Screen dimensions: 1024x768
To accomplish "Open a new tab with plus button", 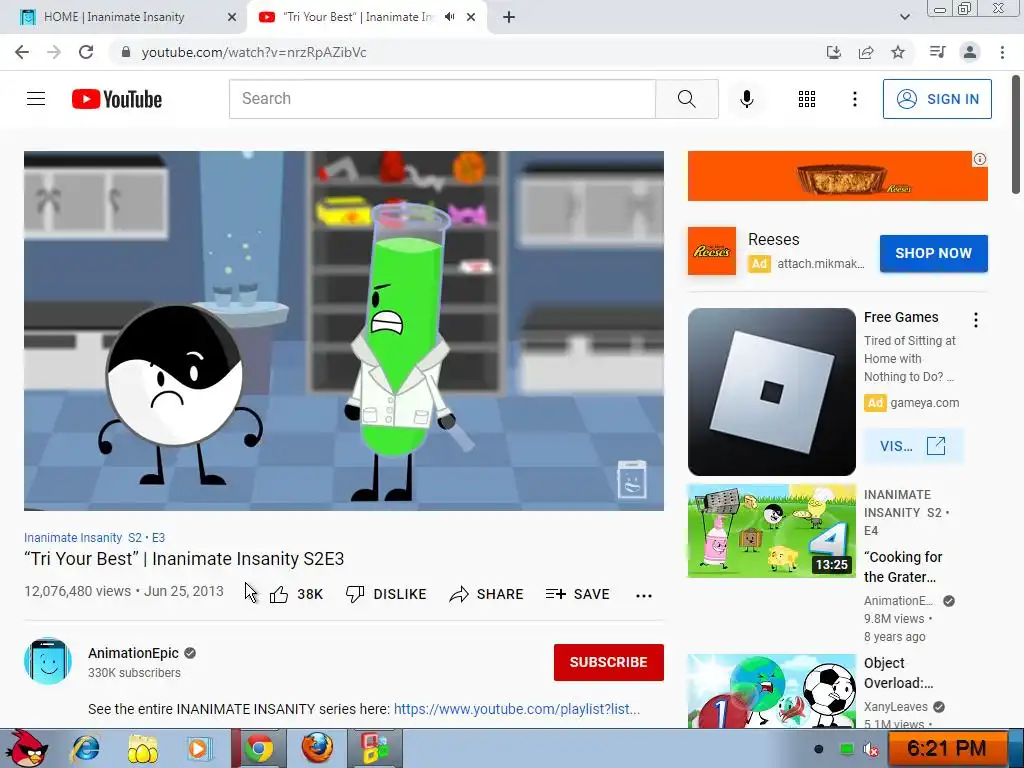I will click(x=509, y=17).
